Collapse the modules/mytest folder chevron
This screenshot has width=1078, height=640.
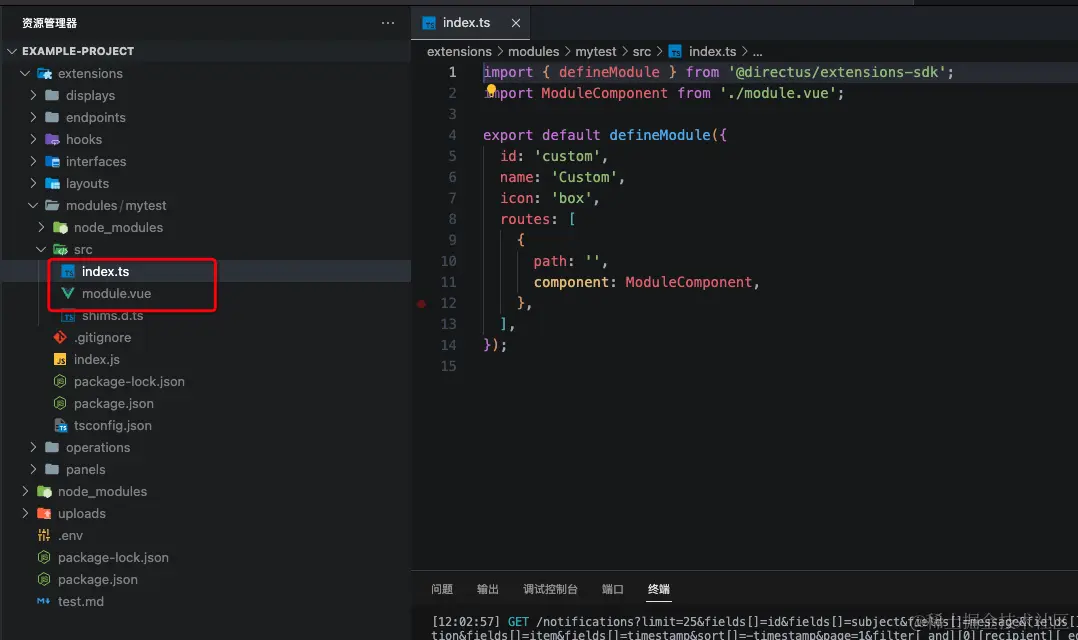coord(33,206)
